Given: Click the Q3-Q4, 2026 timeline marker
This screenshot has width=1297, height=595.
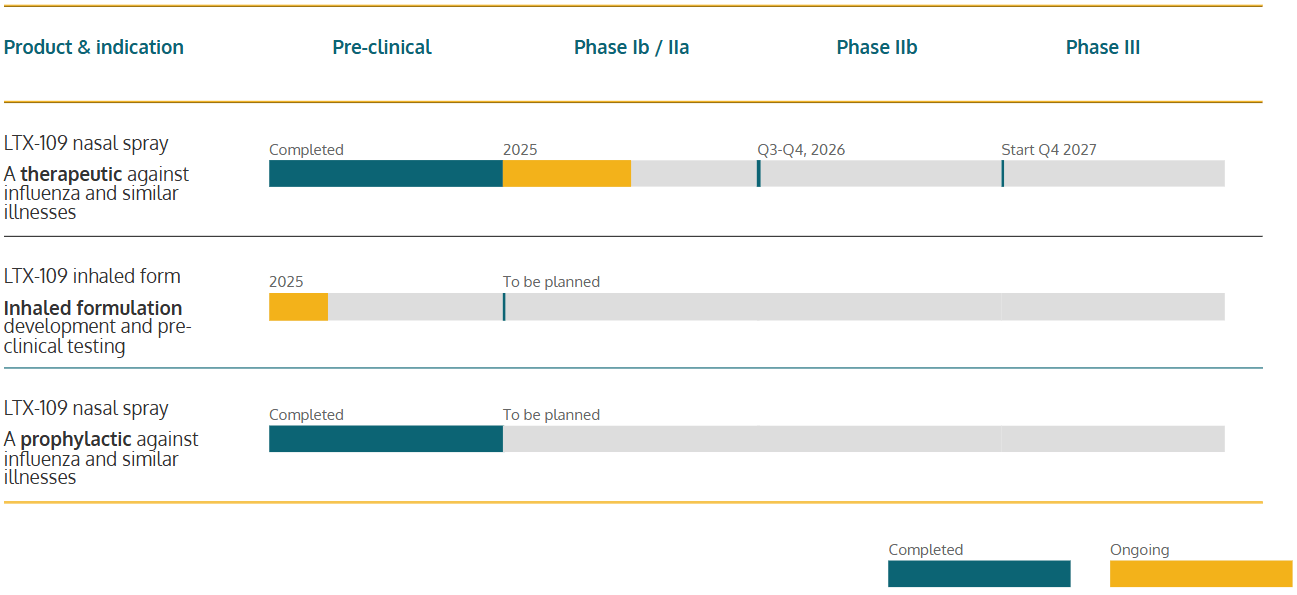Looking at the screenshot, I should coord(759,173).
